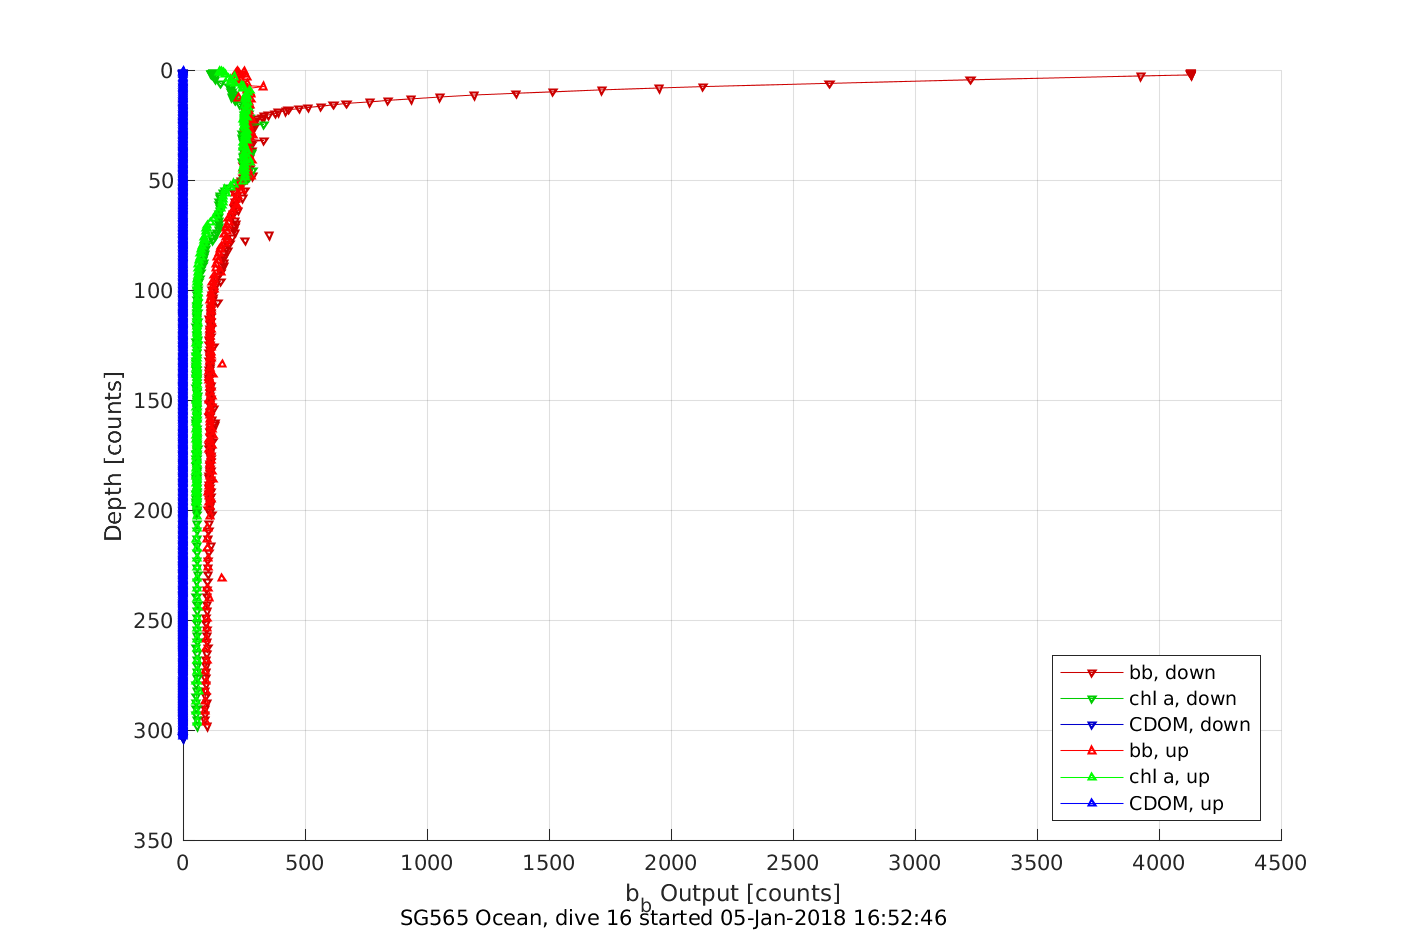
Task: Click the 'bb, up' legend entry
Action: 1125,751
